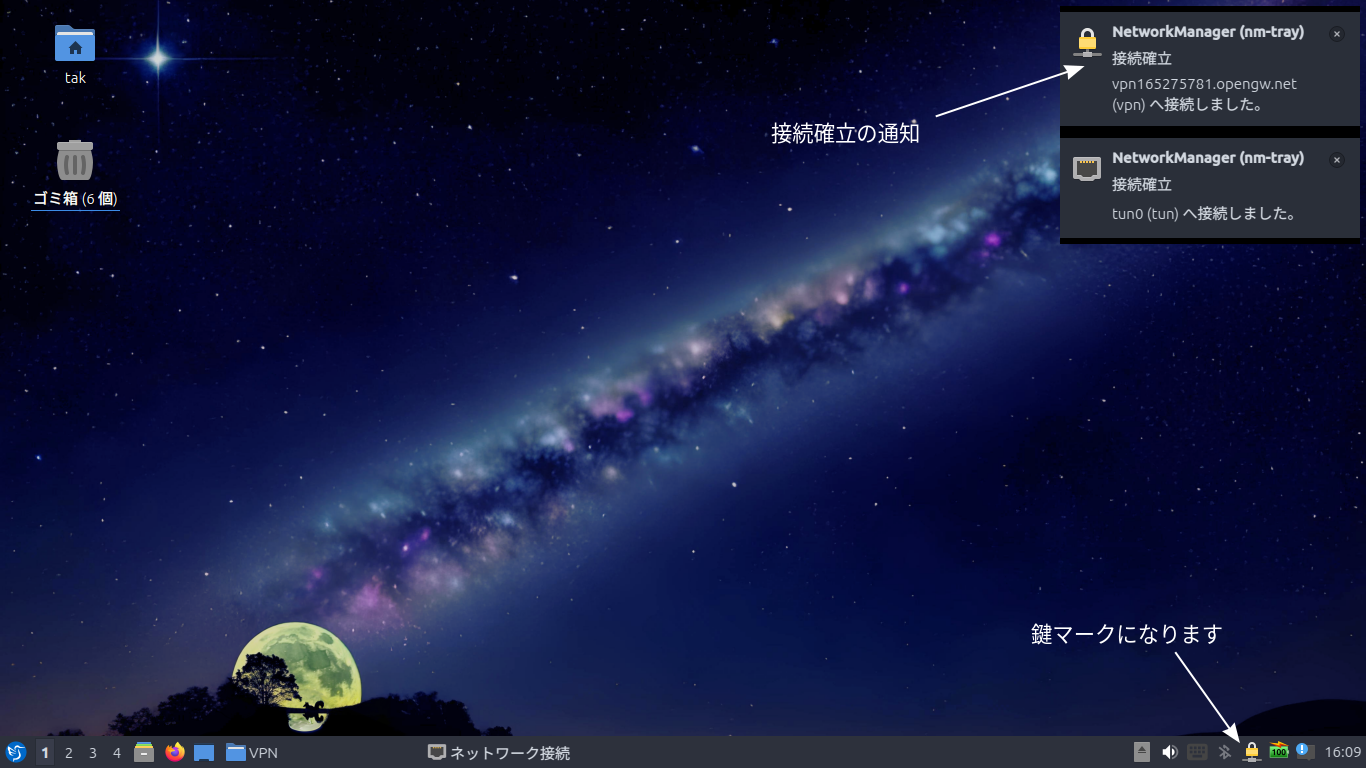Dismiss the tun0 connection notification
This screenshot has width=1366, height=768.
(x=1337, y=160)
